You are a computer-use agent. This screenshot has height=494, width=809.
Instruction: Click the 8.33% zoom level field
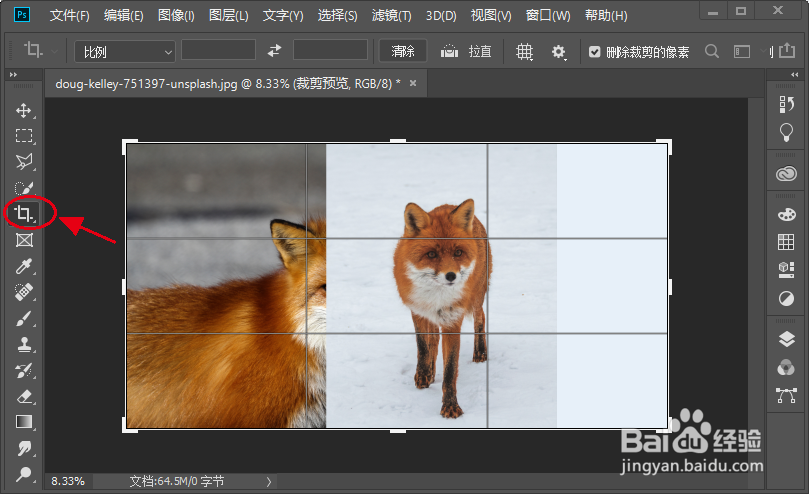coord(68,481)
